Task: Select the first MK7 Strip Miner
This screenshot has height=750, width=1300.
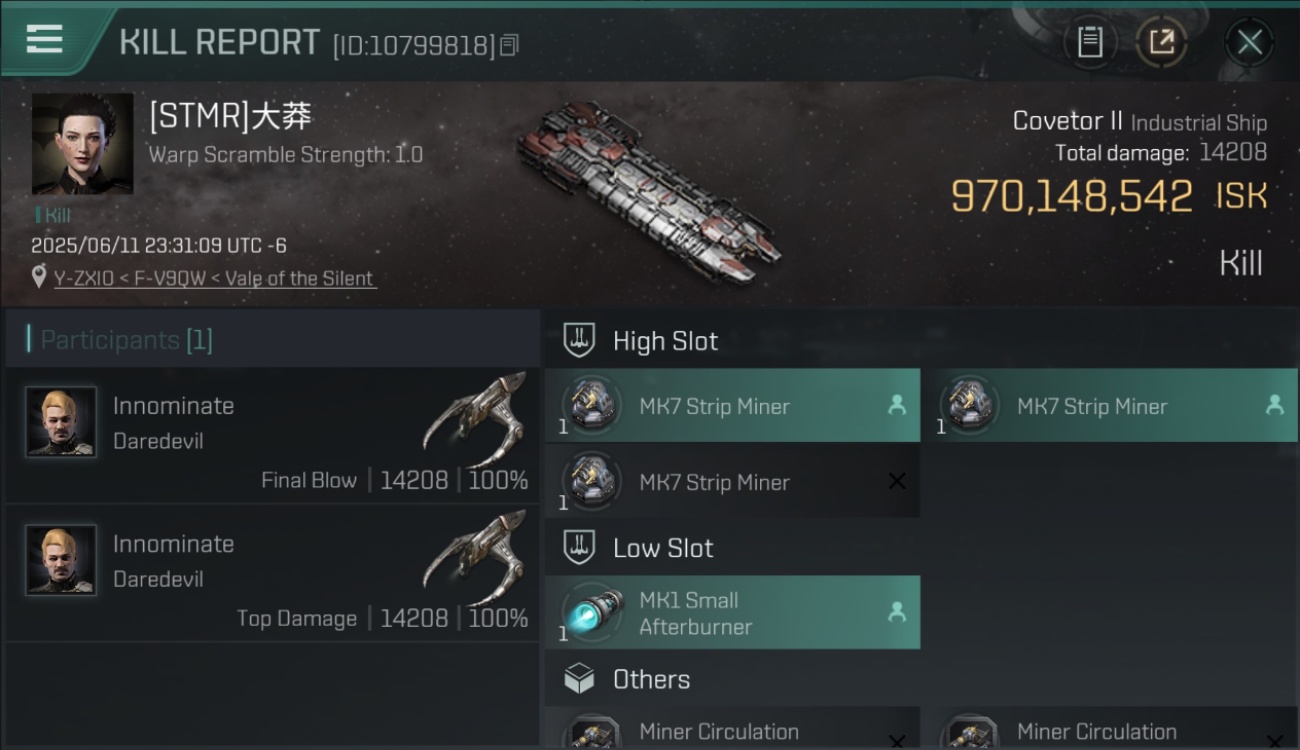Action: (x=732, y=405)
